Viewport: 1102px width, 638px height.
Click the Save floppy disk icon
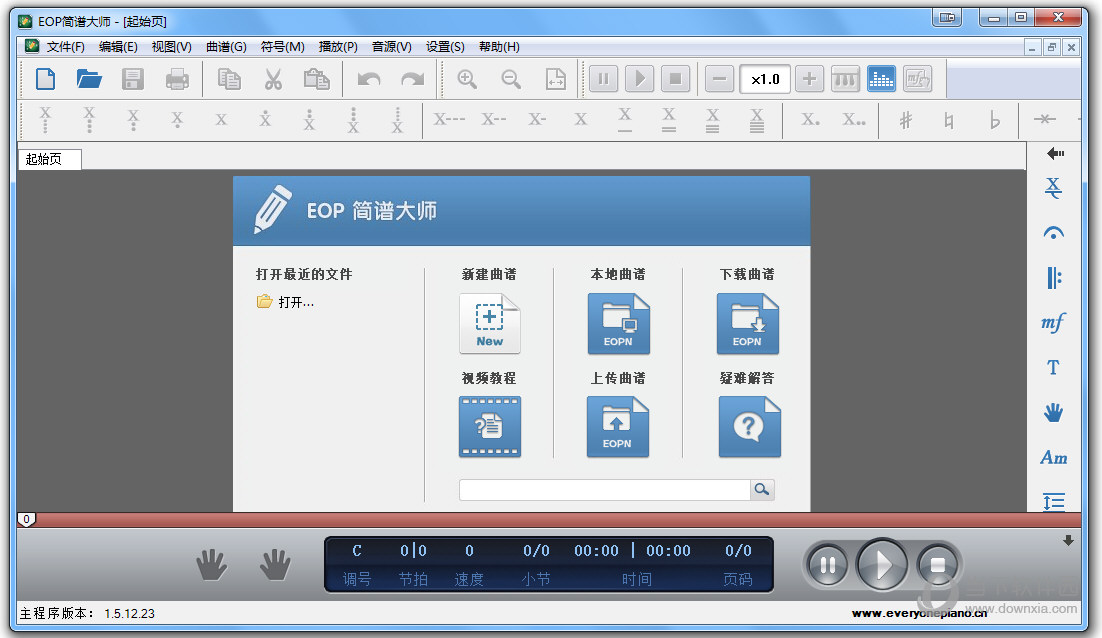(x=133, y=79)
